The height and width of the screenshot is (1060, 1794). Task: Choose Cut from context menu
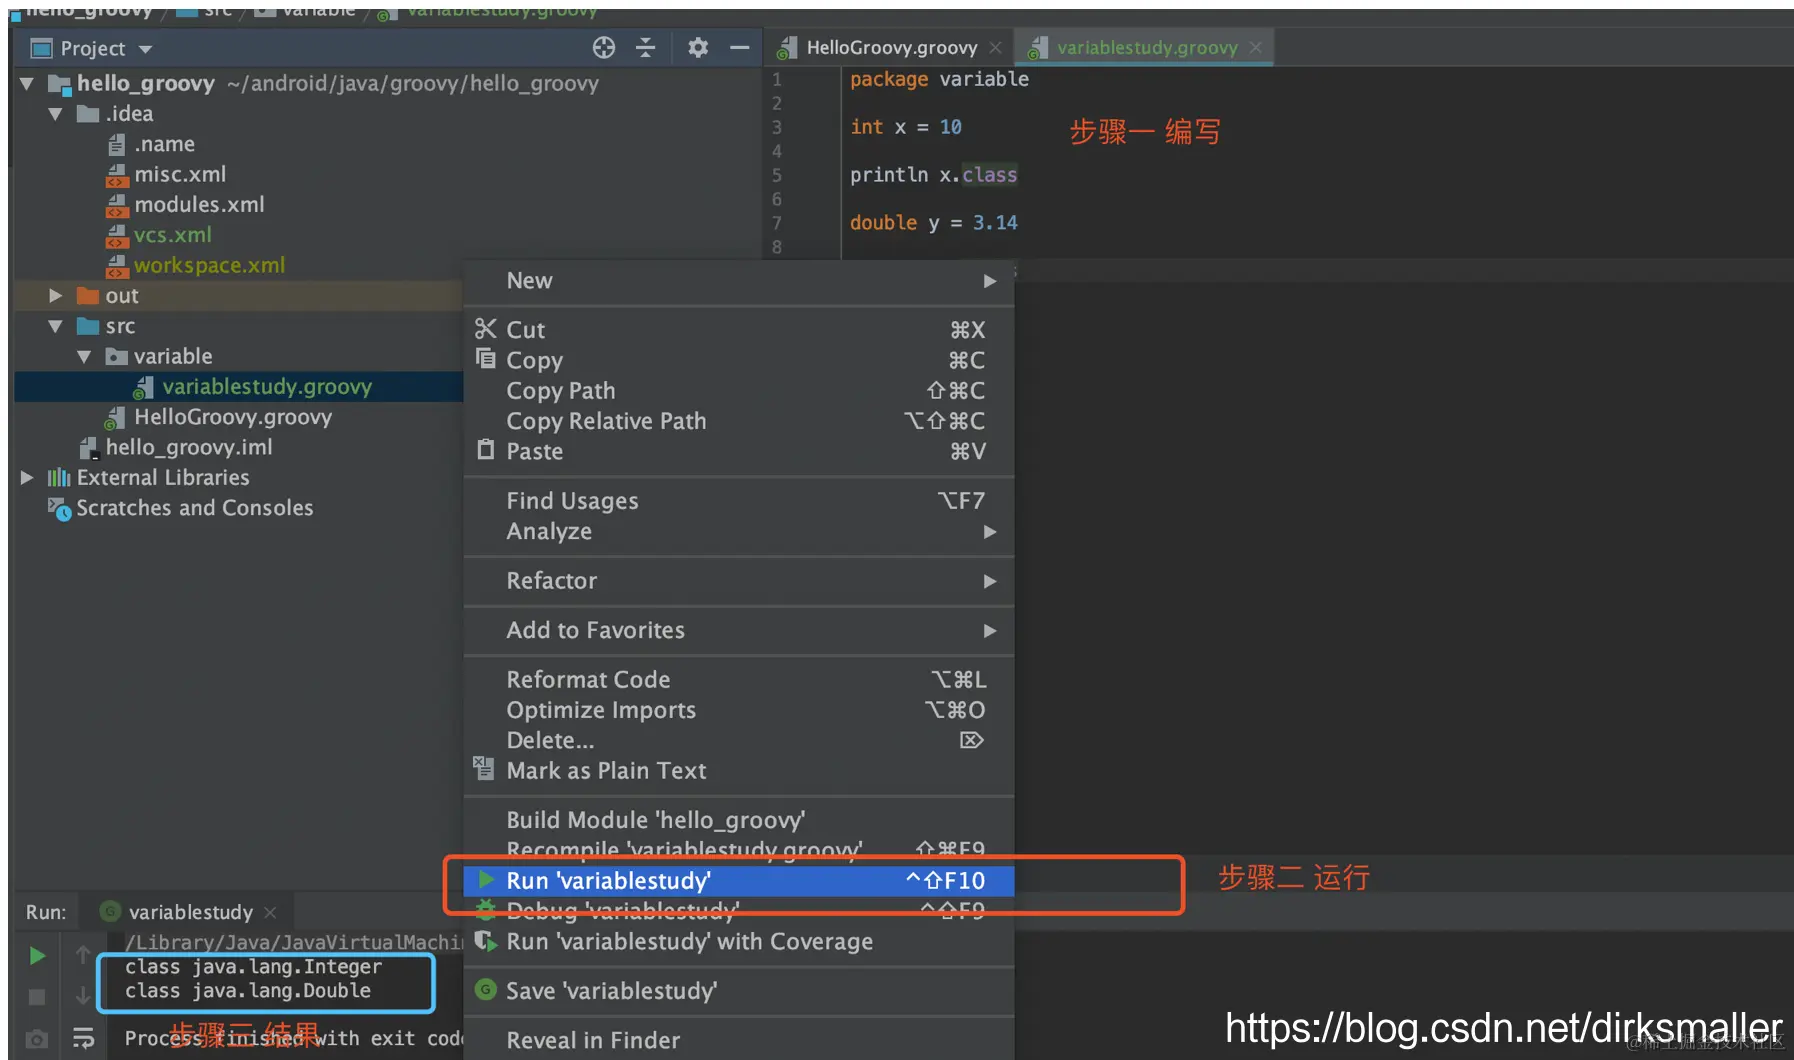point(739,330)
